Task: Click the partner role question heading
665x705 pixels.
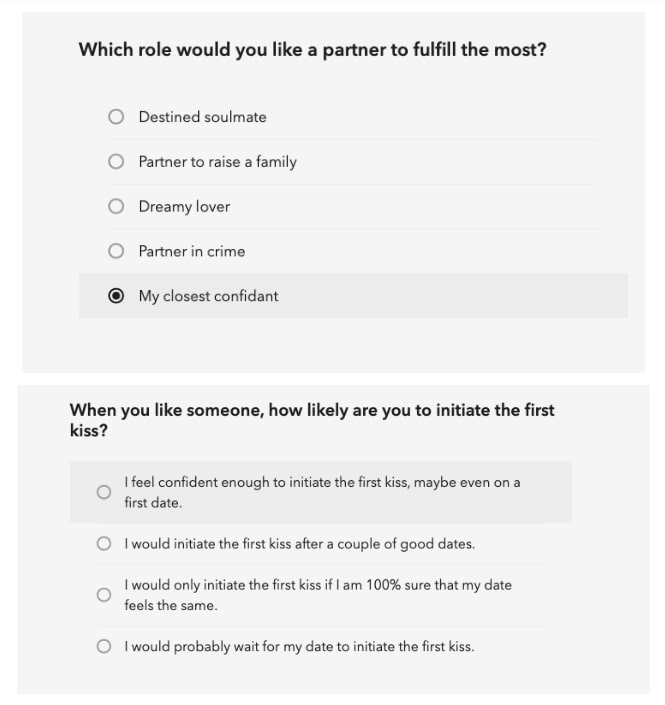Action: 312,49
